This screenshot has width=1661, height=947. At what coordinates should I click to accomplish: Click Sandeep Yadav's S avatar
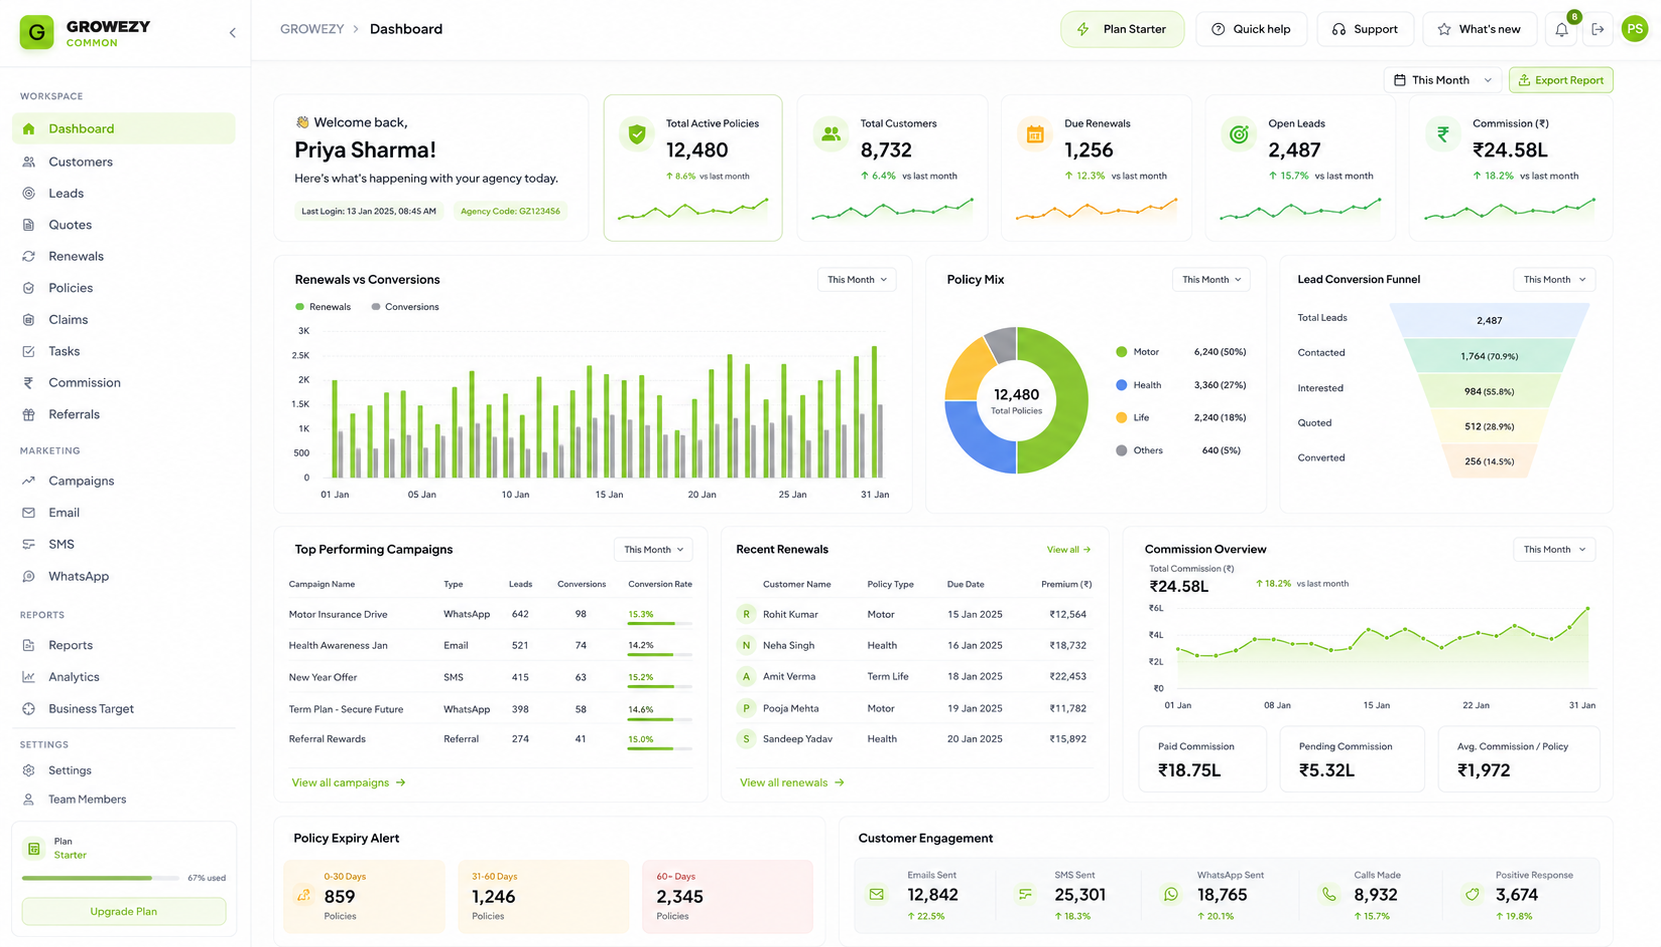click(746, 739)
